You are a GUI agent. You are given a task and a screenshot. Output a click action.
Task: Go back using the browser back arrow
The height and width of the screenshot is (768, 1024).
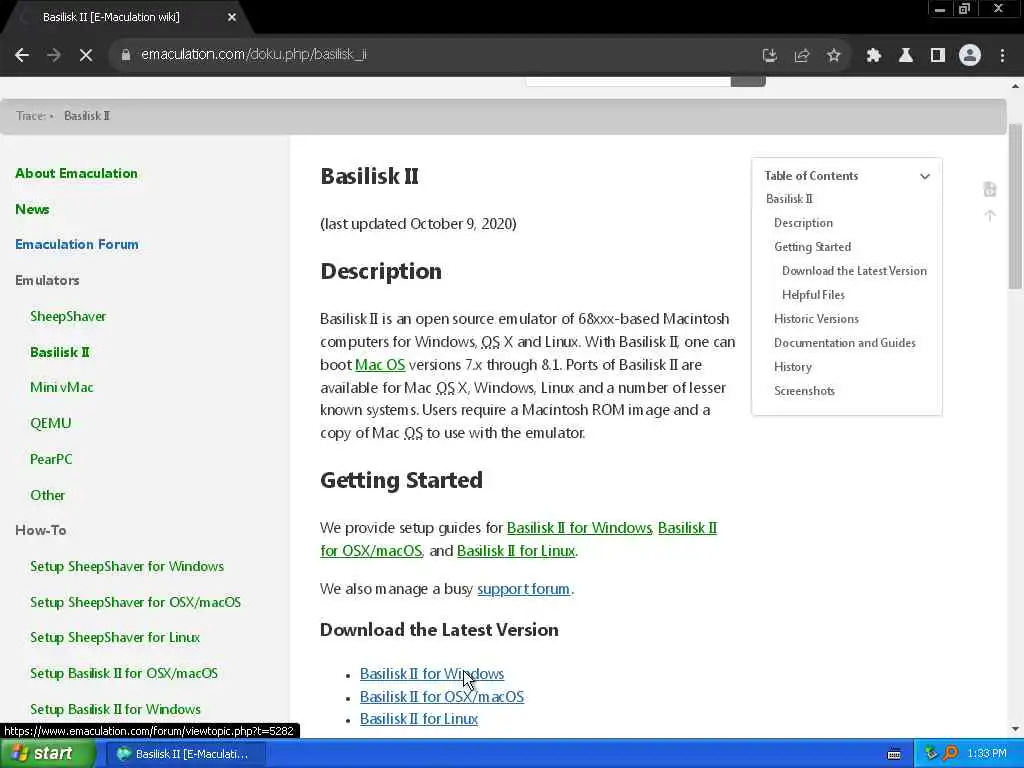(x=22, y=55)
